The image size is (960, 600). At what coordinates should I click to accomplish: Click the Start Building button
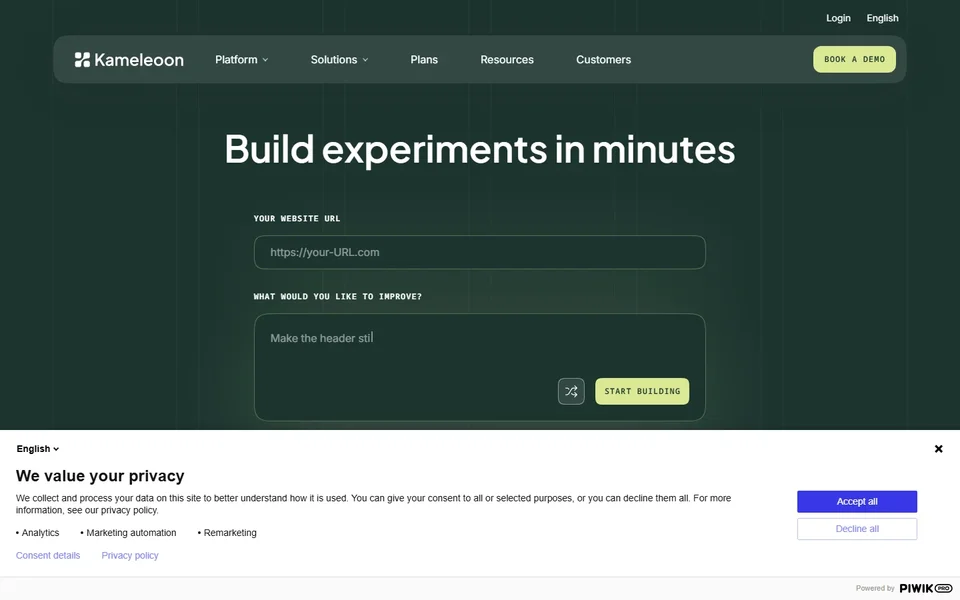tap(642, 391)
